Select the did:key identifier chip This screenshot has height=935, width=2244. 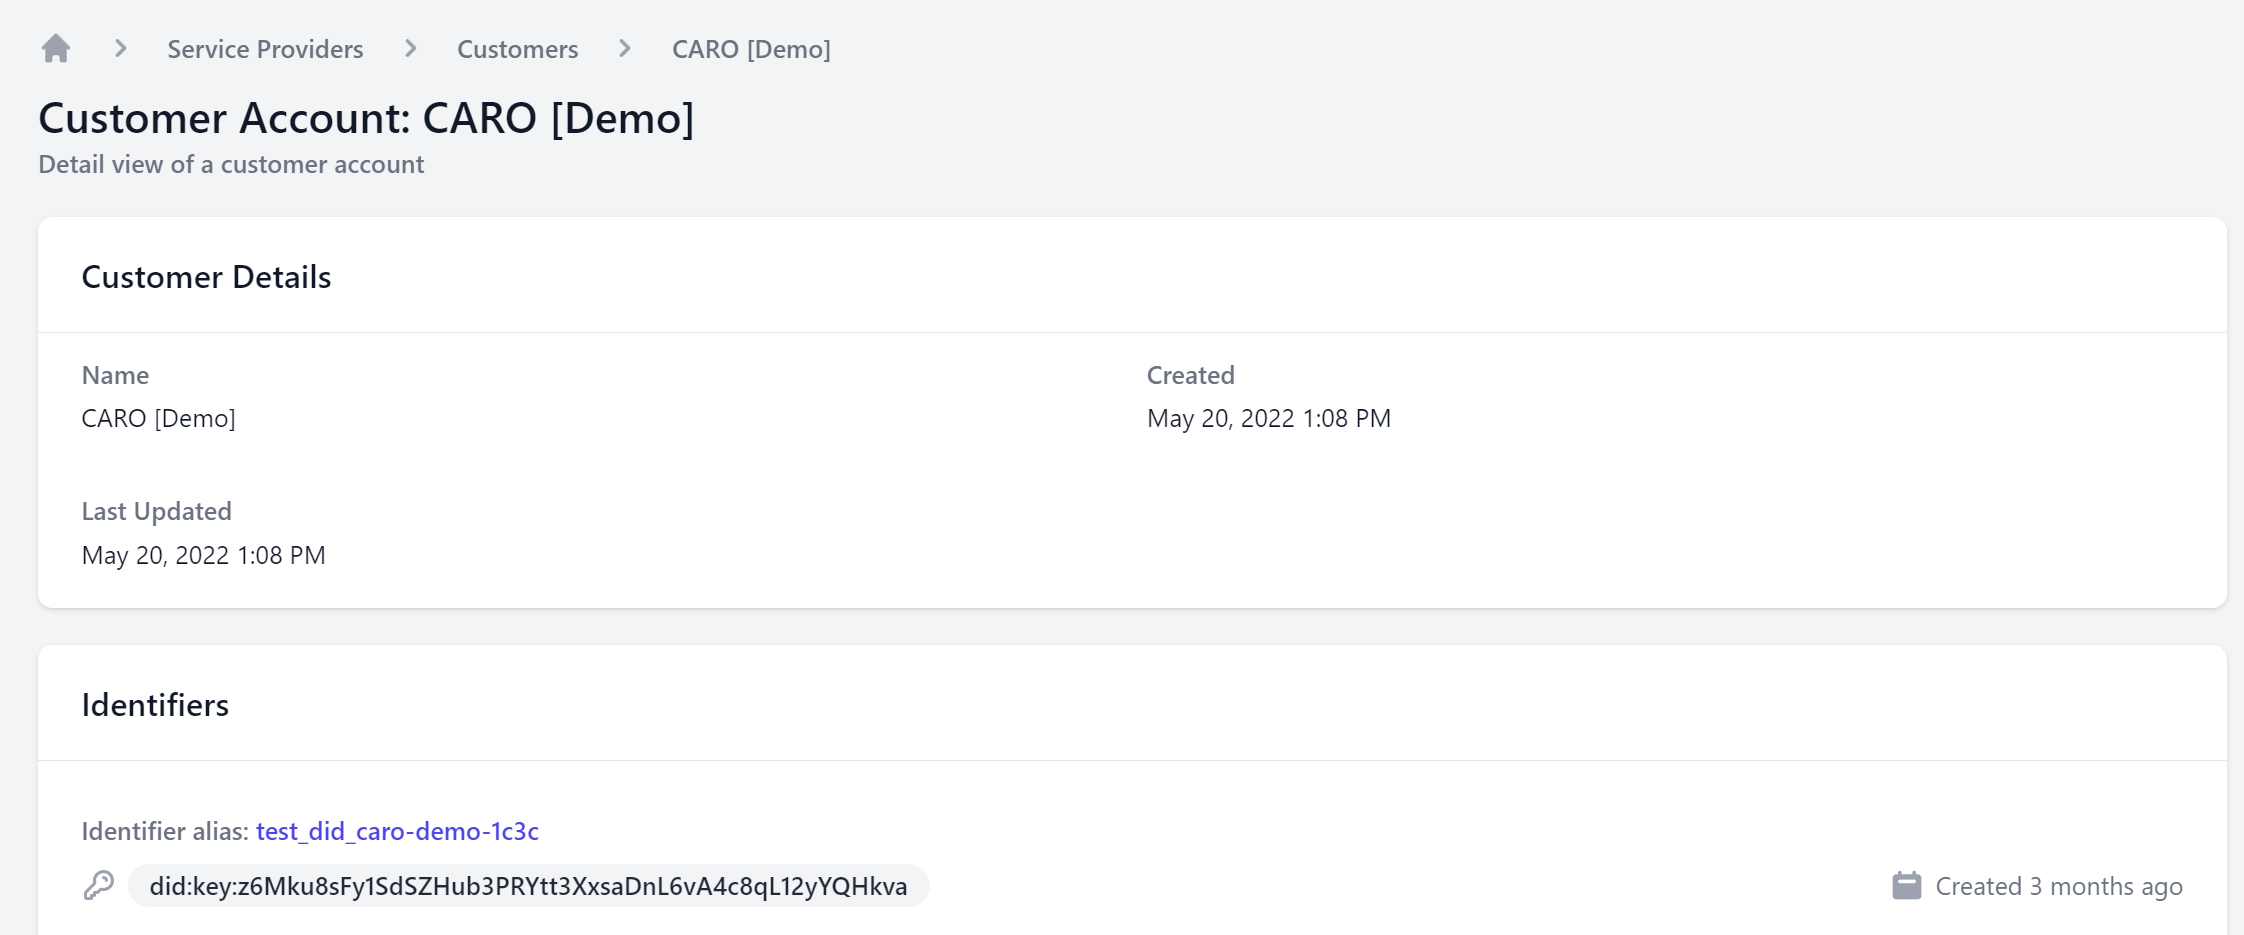pyautogui.click(x=529, y=886)
